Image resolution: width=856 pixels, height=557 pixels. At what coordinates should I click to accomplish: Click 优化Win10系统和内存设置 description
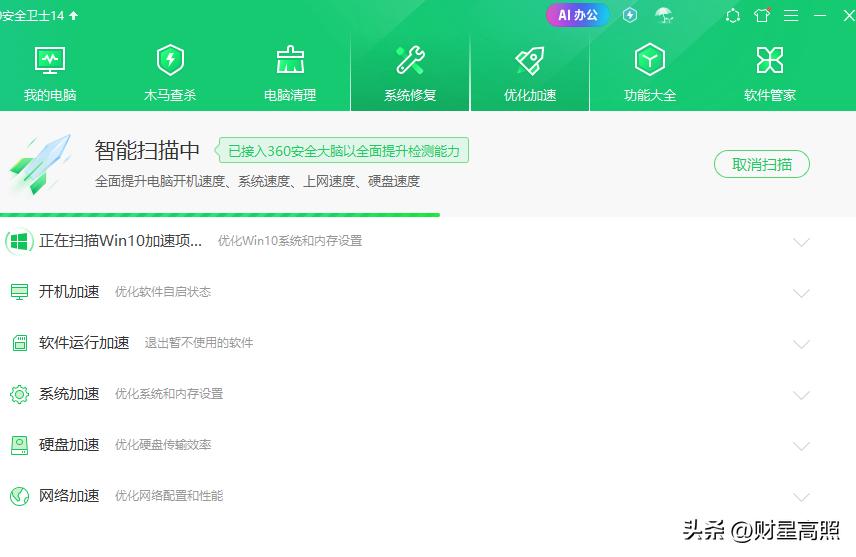point(290,241)
